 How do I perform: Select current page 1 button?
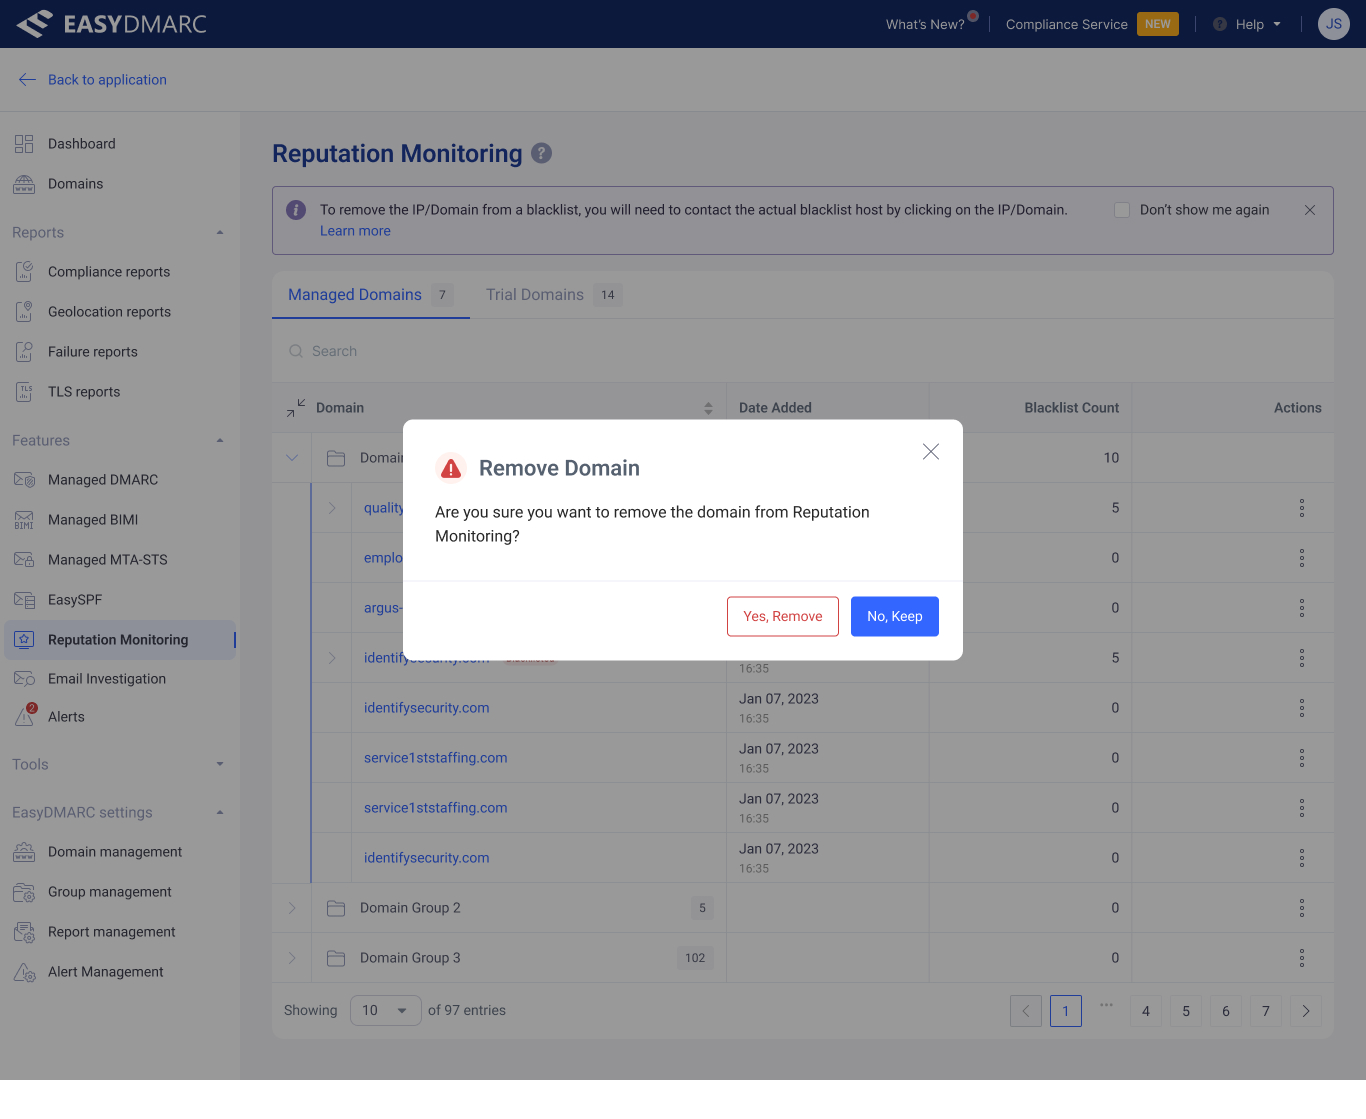(1066, 1011)
